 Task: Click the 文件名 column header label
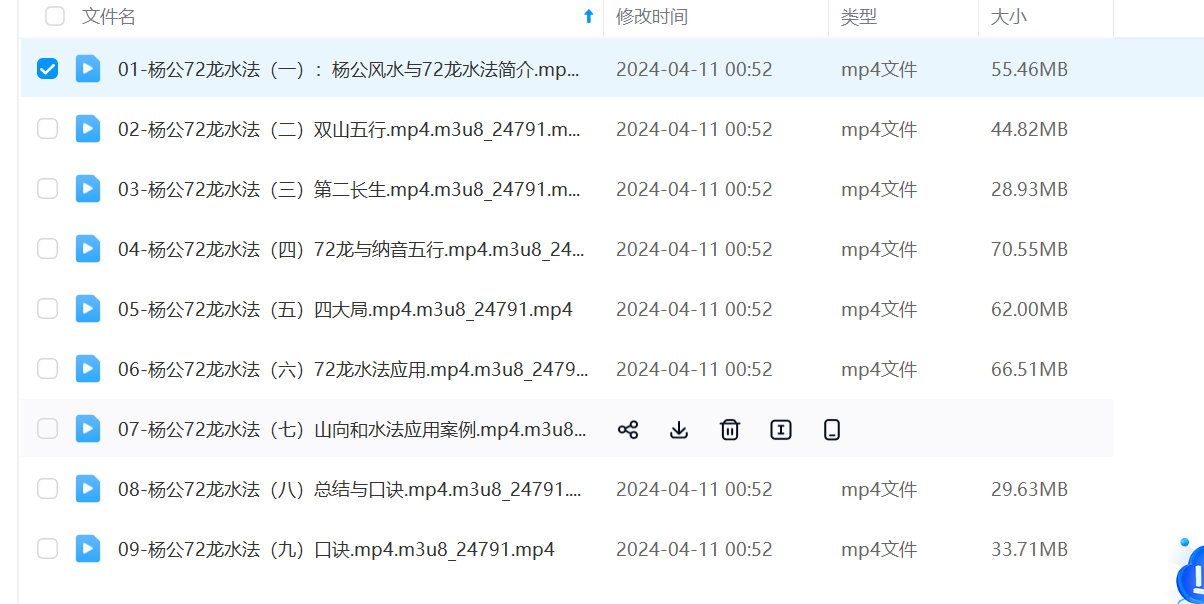(109, 17)
